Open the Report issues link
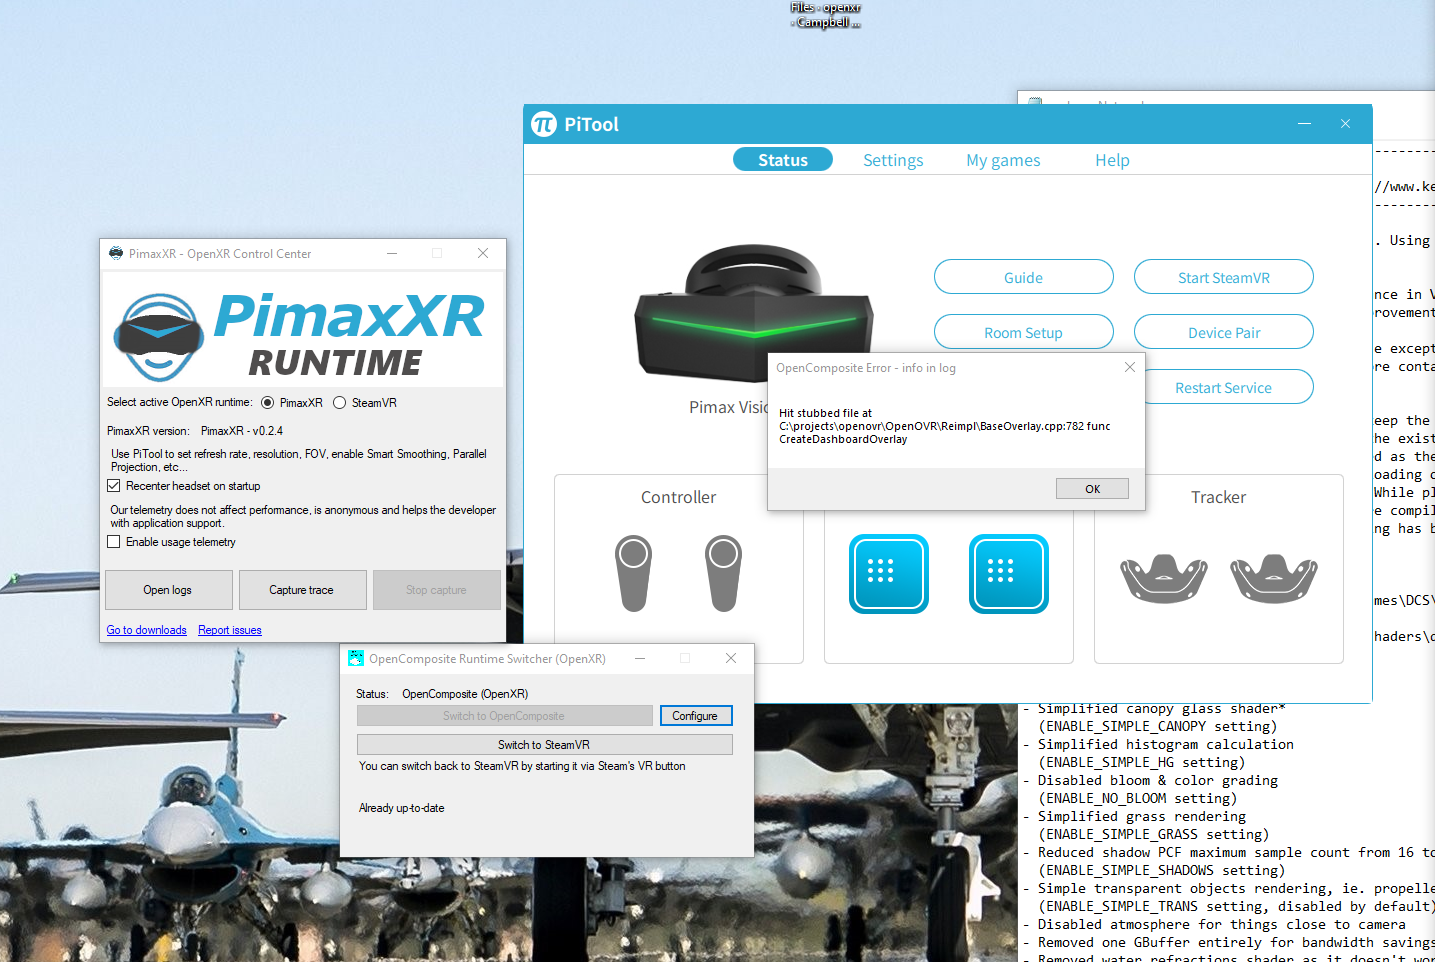This screenshot has width=1435, height=962. coord(230,630)
